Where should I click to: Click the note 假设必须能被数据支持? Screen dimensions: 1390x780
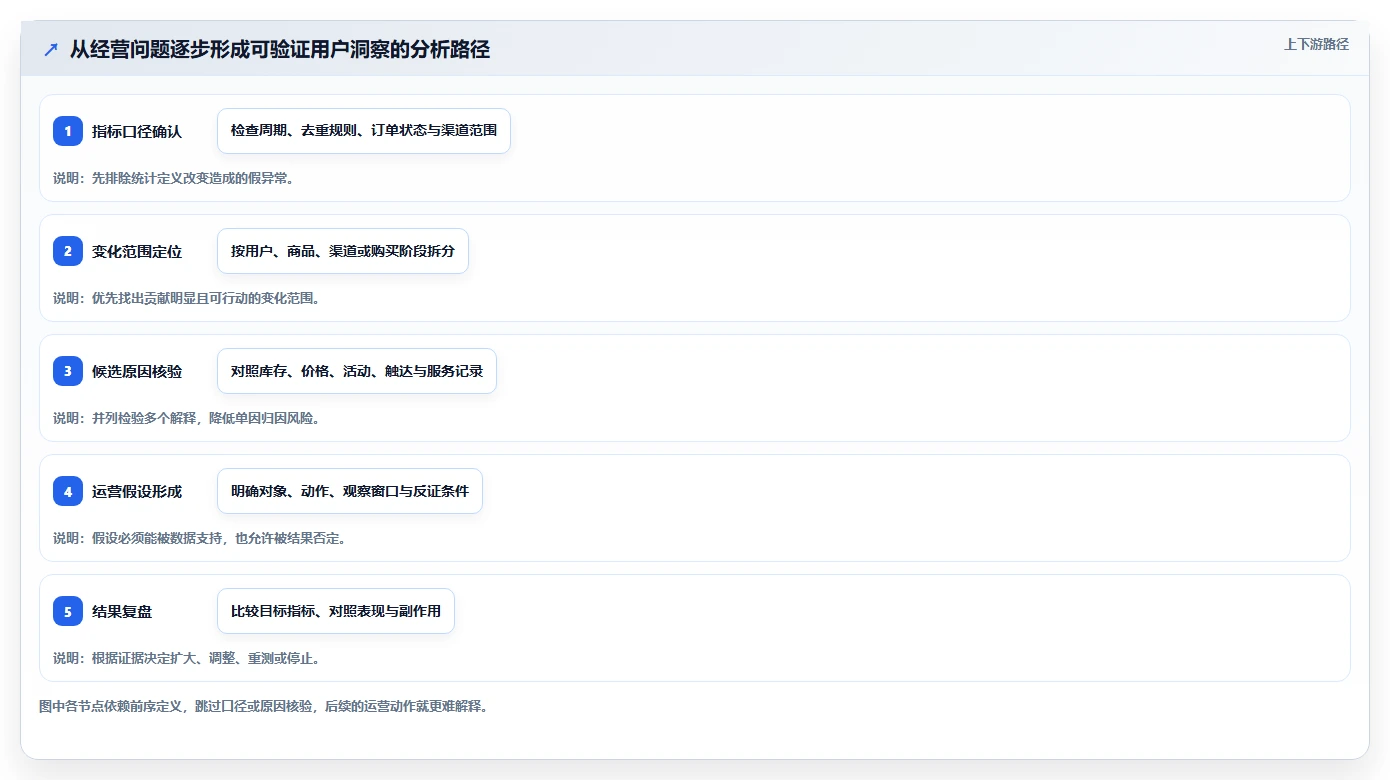click(x=156, y=538)
